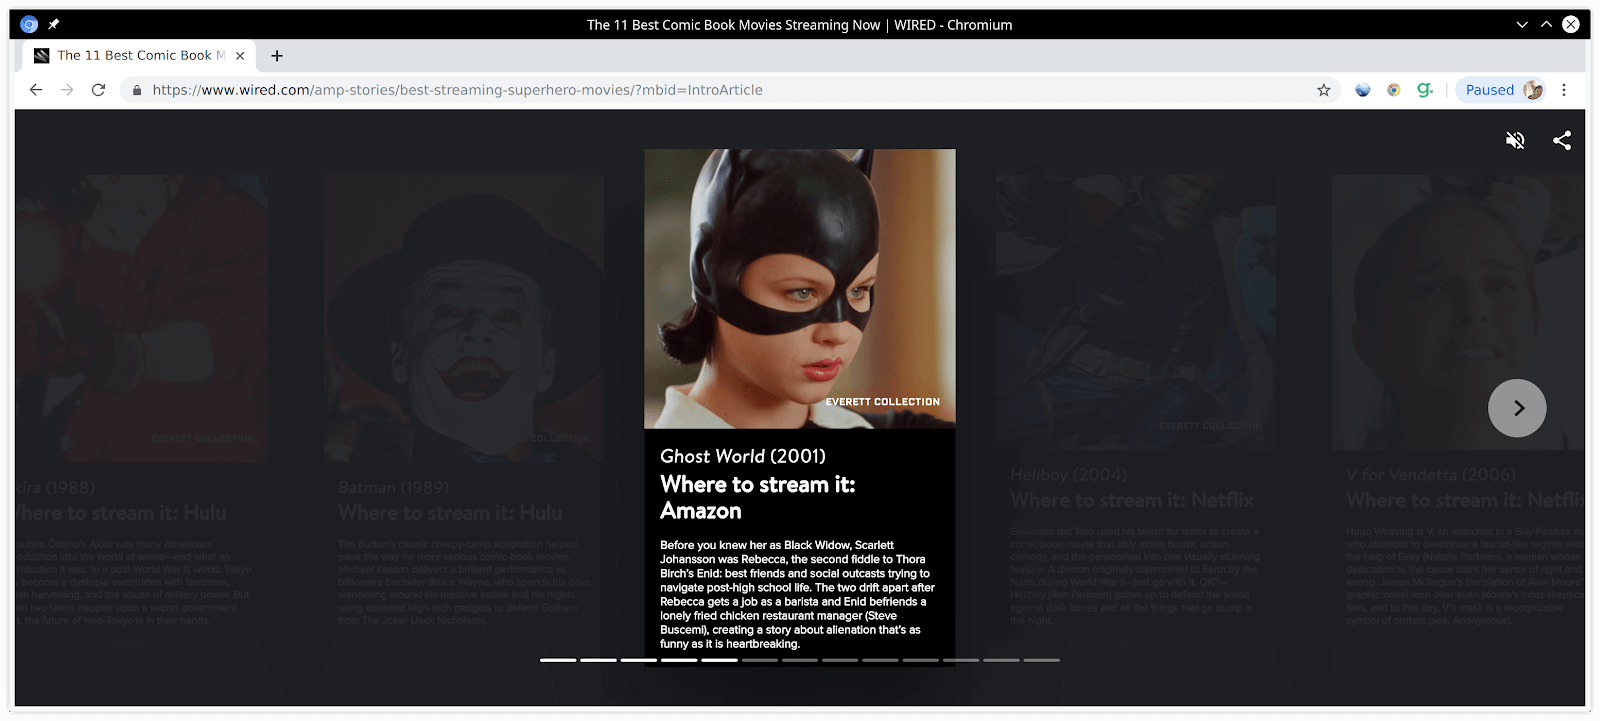This screenshot has height=721, width=1600.
Task: Open a new browser tab
Action: (x=277, y=56)
